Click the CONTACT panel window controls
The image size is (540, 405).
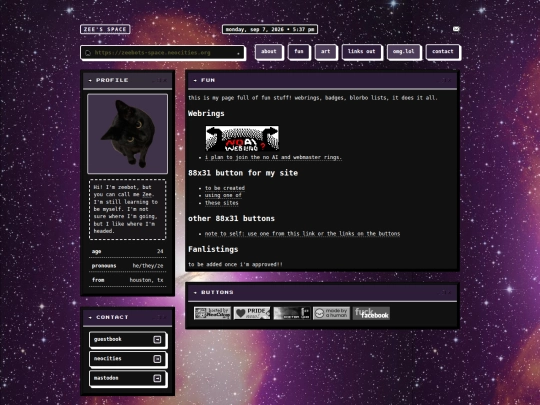159,317
